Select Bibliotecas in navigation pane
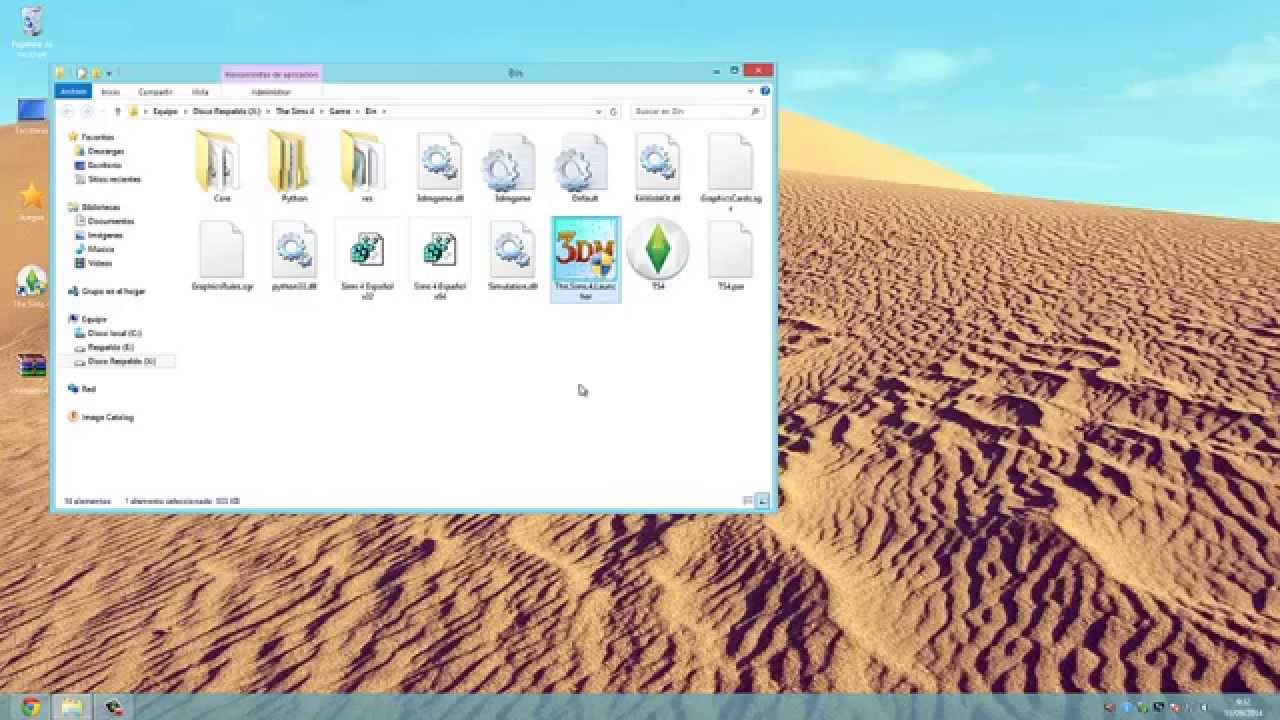Viewport: 1280px width, 720px height. [94, 207]
